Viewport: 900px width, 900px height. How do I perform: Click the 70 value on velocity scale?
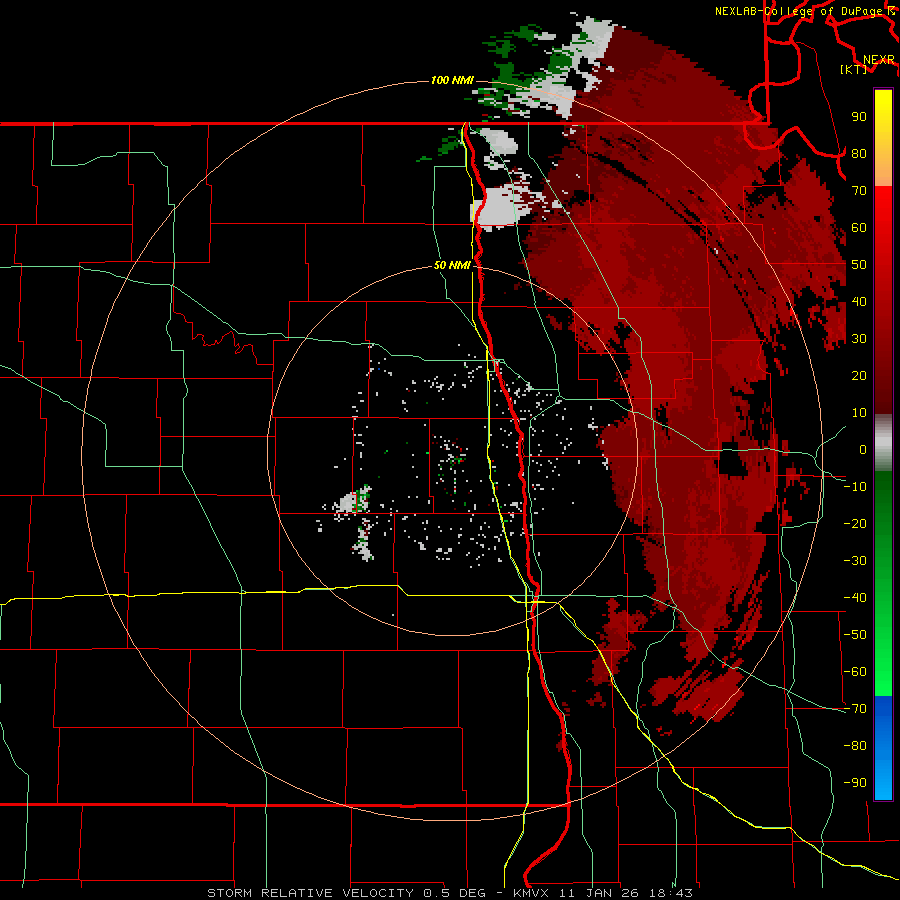[x=859, y=191]
